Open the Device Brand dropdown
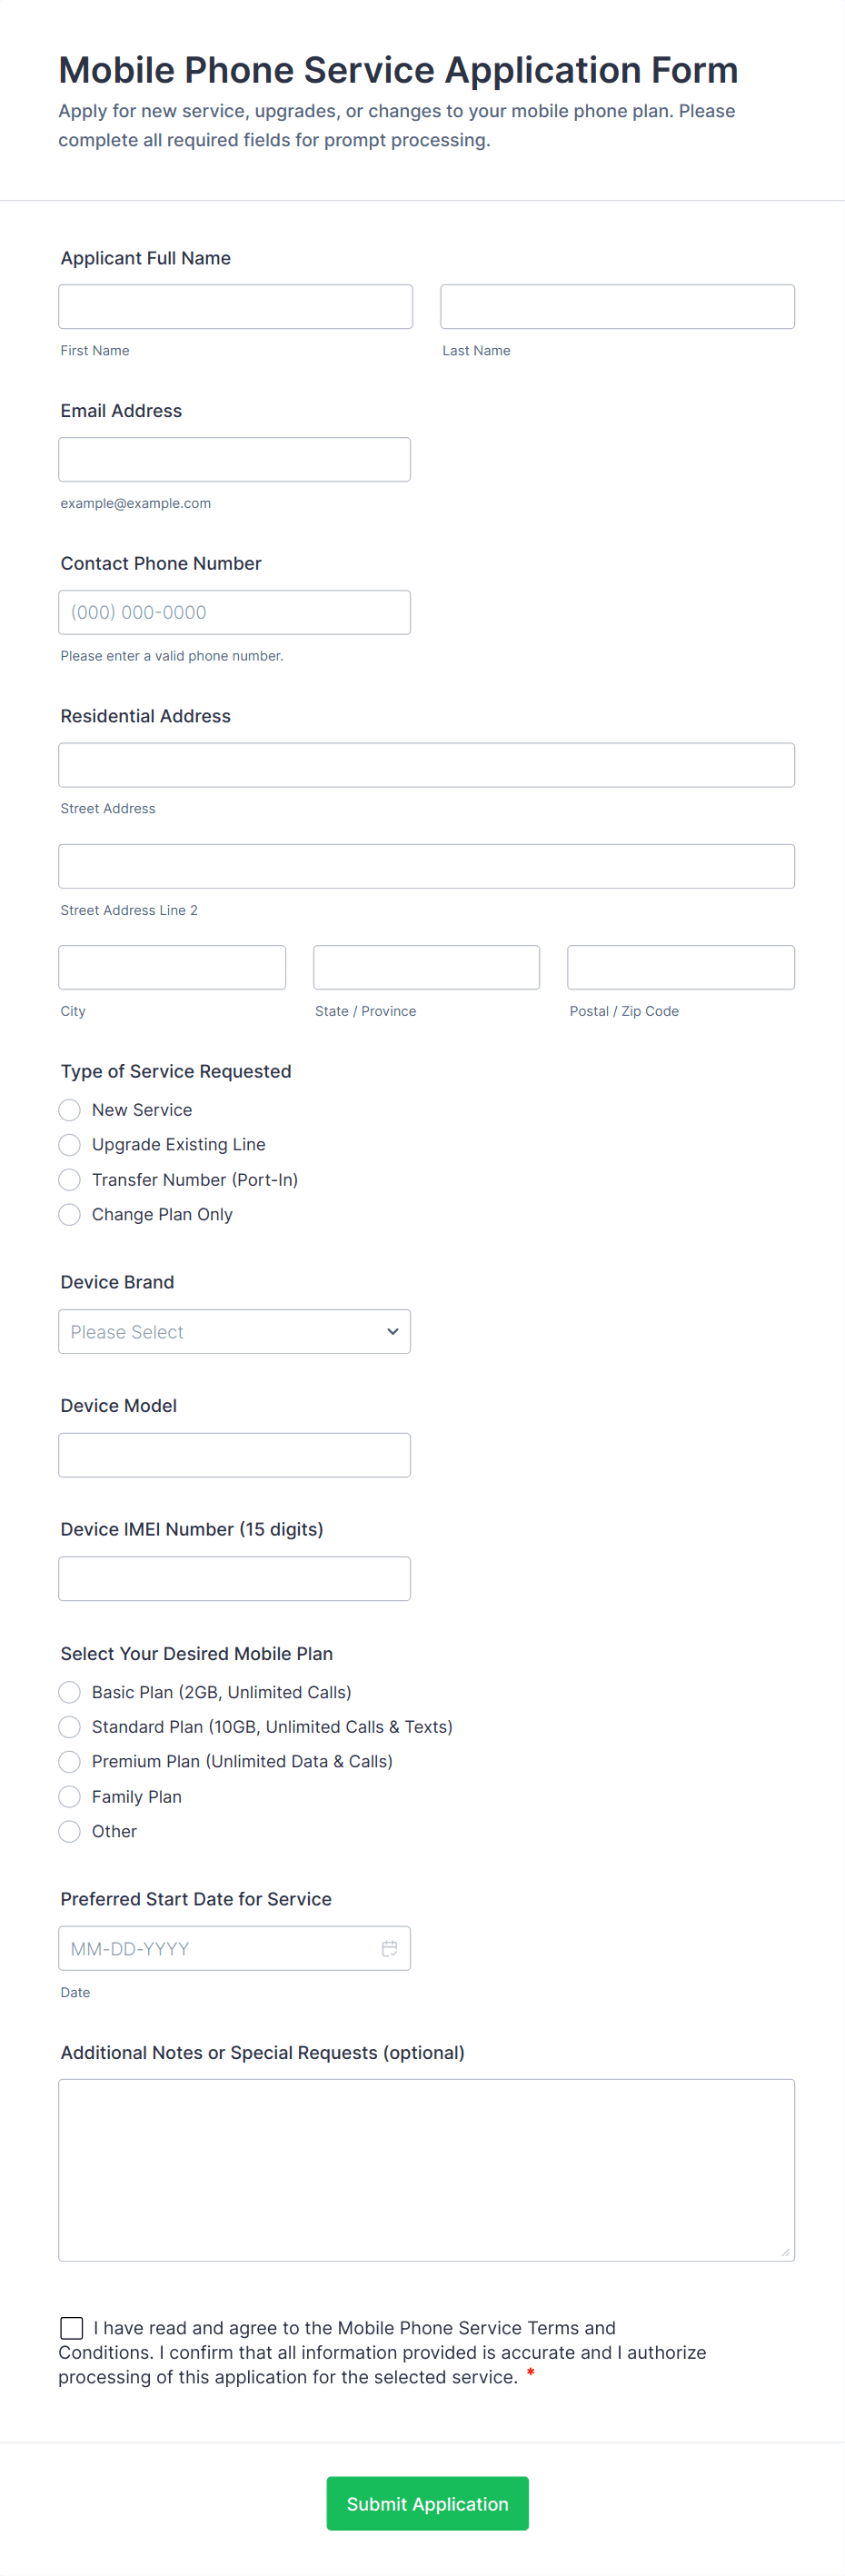The height and width of the screenshot is (2576, 845). pos(234,1331)
